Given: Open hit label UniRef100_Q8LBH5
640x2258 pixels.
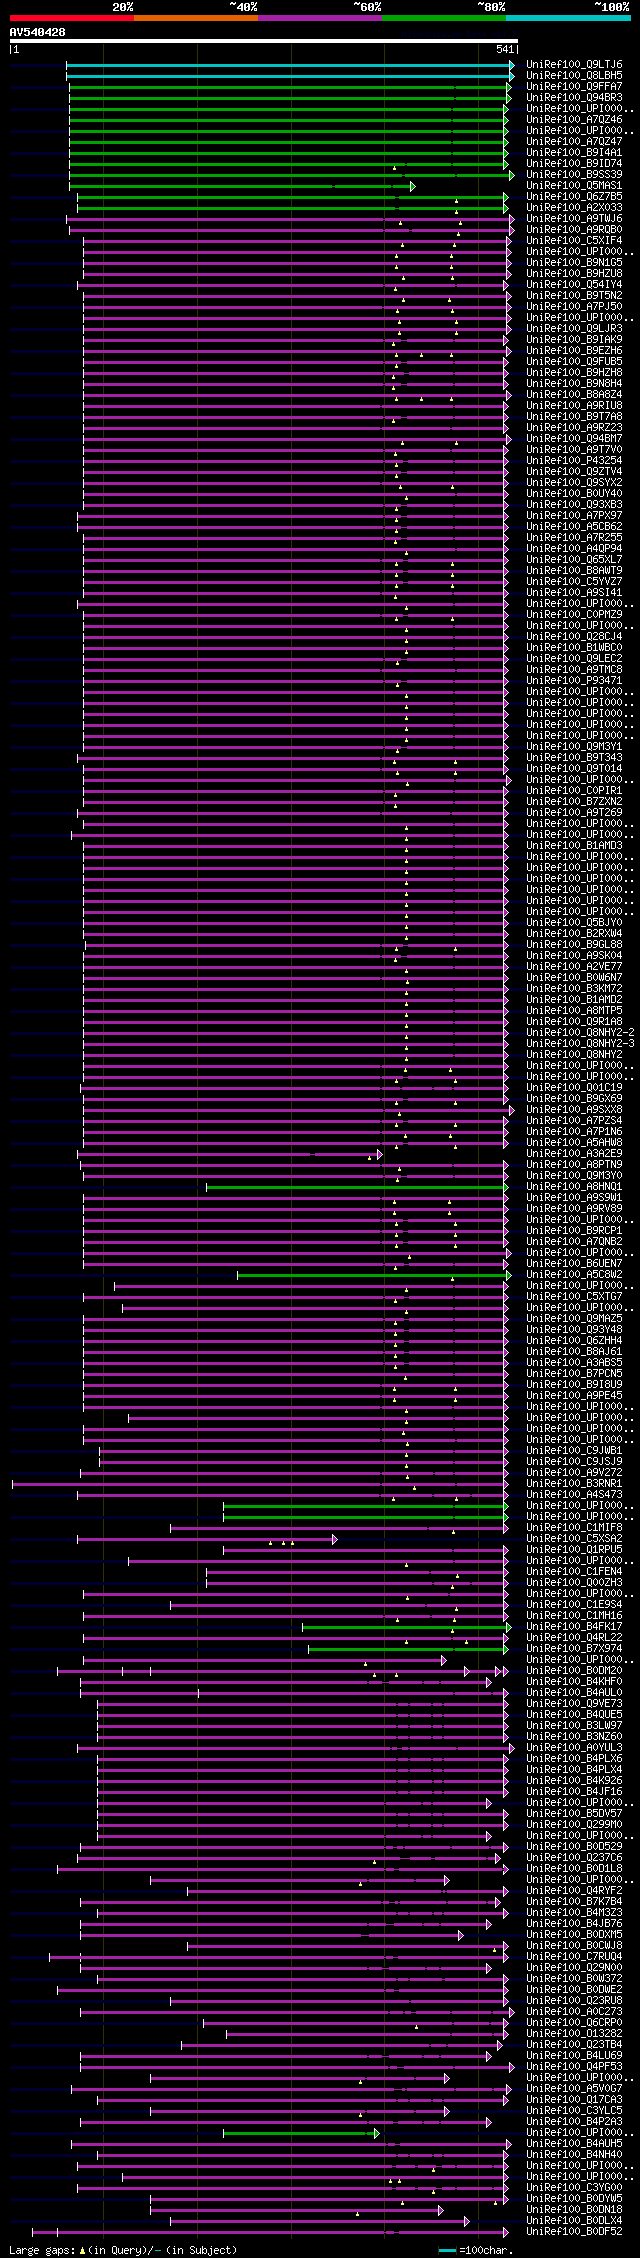Looking at the screenshot, I should pyautogui.click(x=574, y=75).
